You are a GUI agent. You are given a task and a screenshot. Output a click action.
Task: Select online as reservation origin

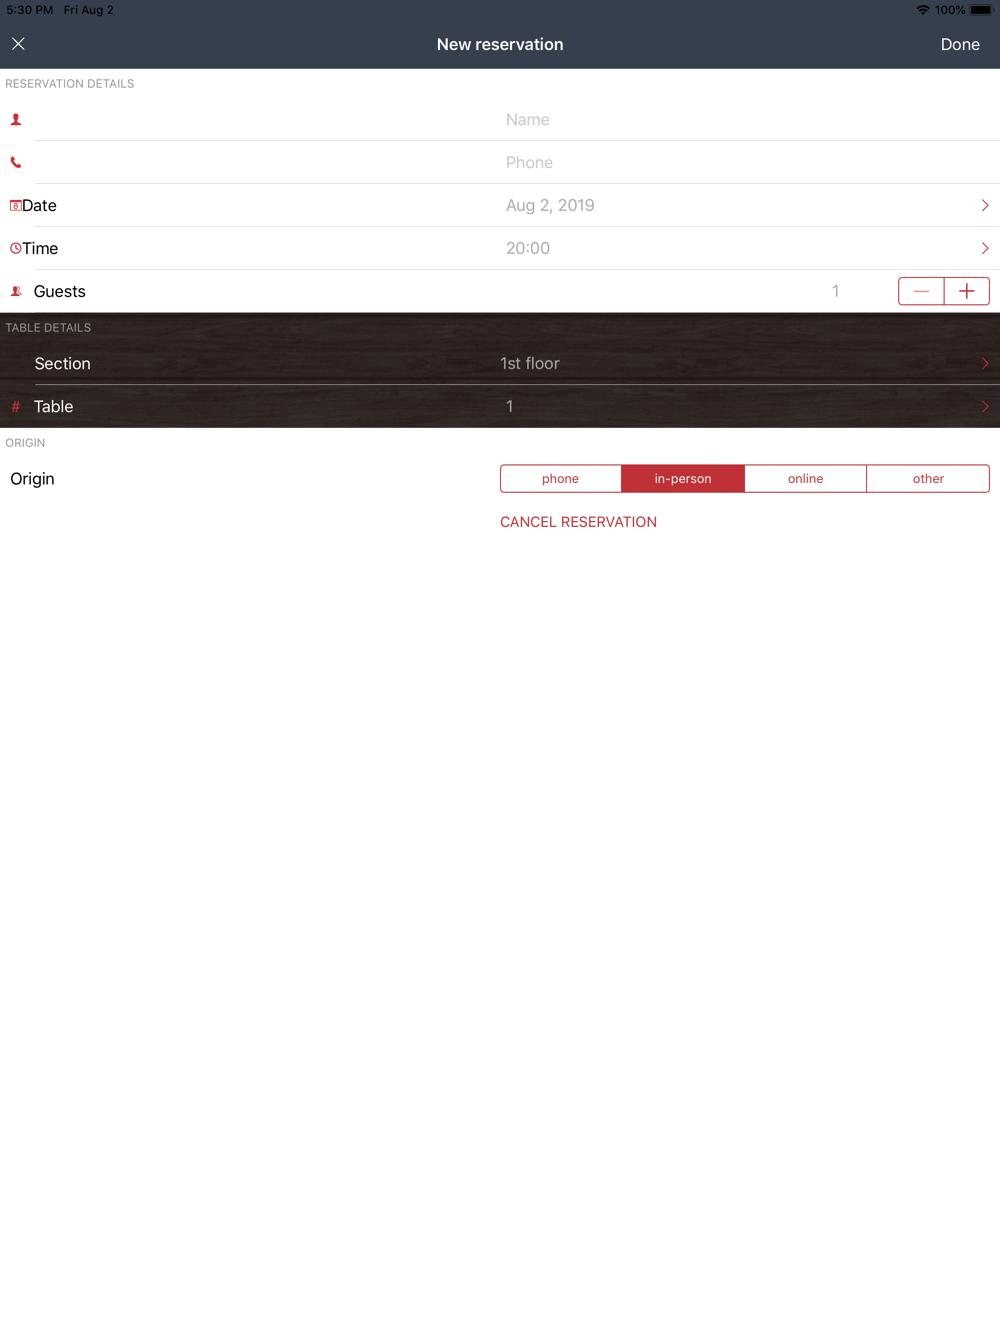pos(806,479)
